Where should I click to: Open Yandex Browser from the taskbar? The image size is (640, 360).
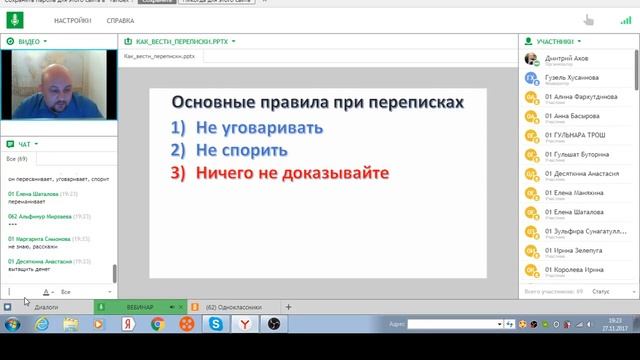245,324
